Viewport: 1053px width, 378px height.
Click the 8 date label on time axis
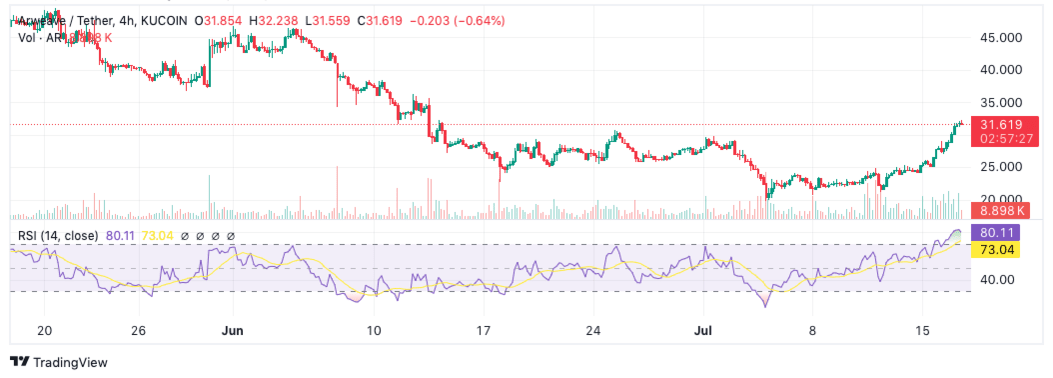tap(813, 331)
